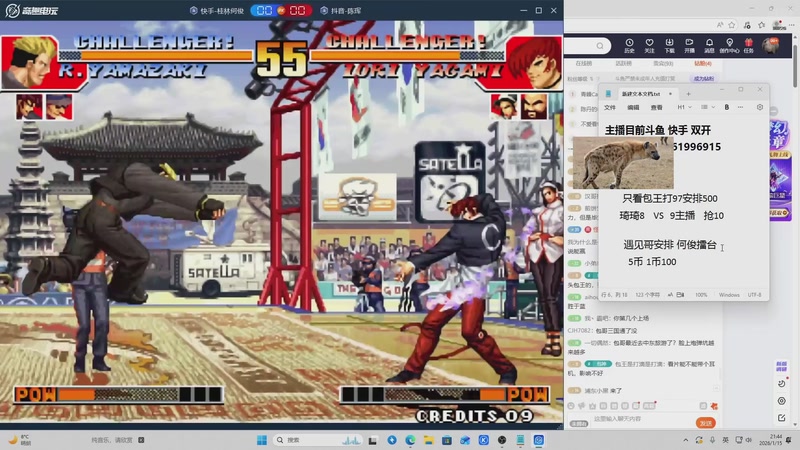Click the orange 发送 send button
The height and width of the screenshot is (450, 800).
pyautogui.click(x=706, y=423)
